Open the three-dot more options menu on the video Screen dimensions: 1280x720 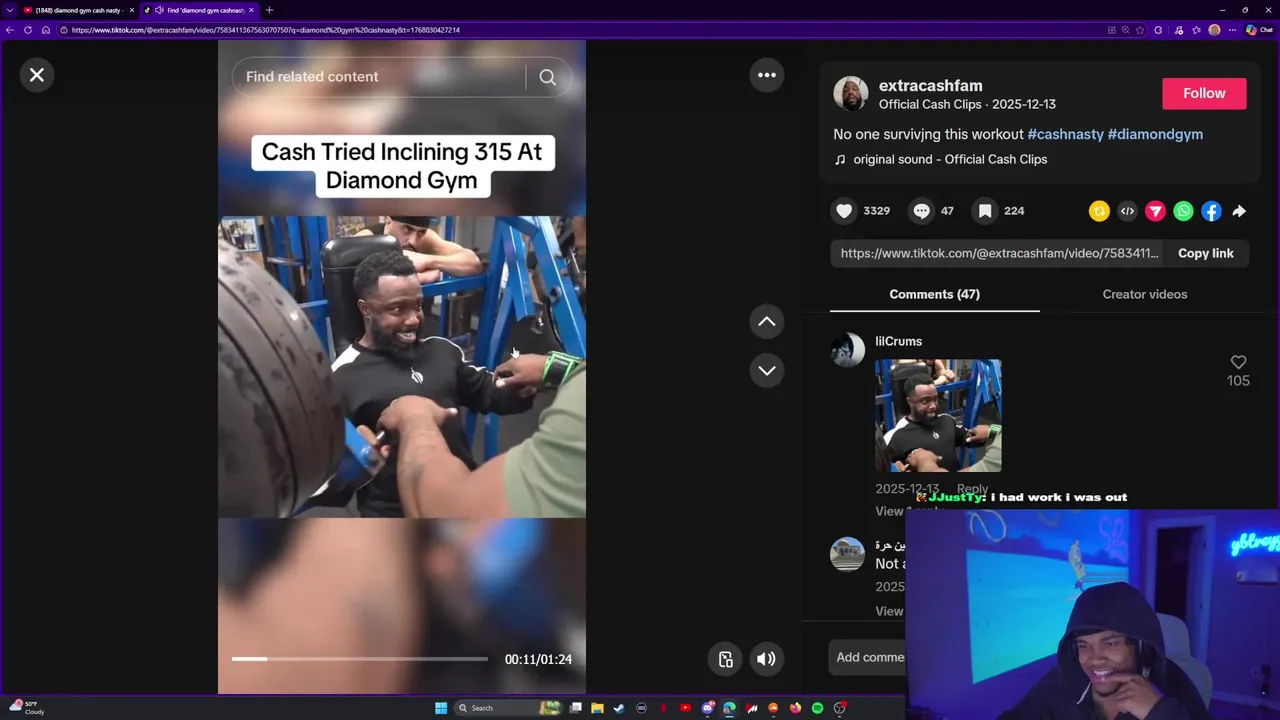[767, 75]
